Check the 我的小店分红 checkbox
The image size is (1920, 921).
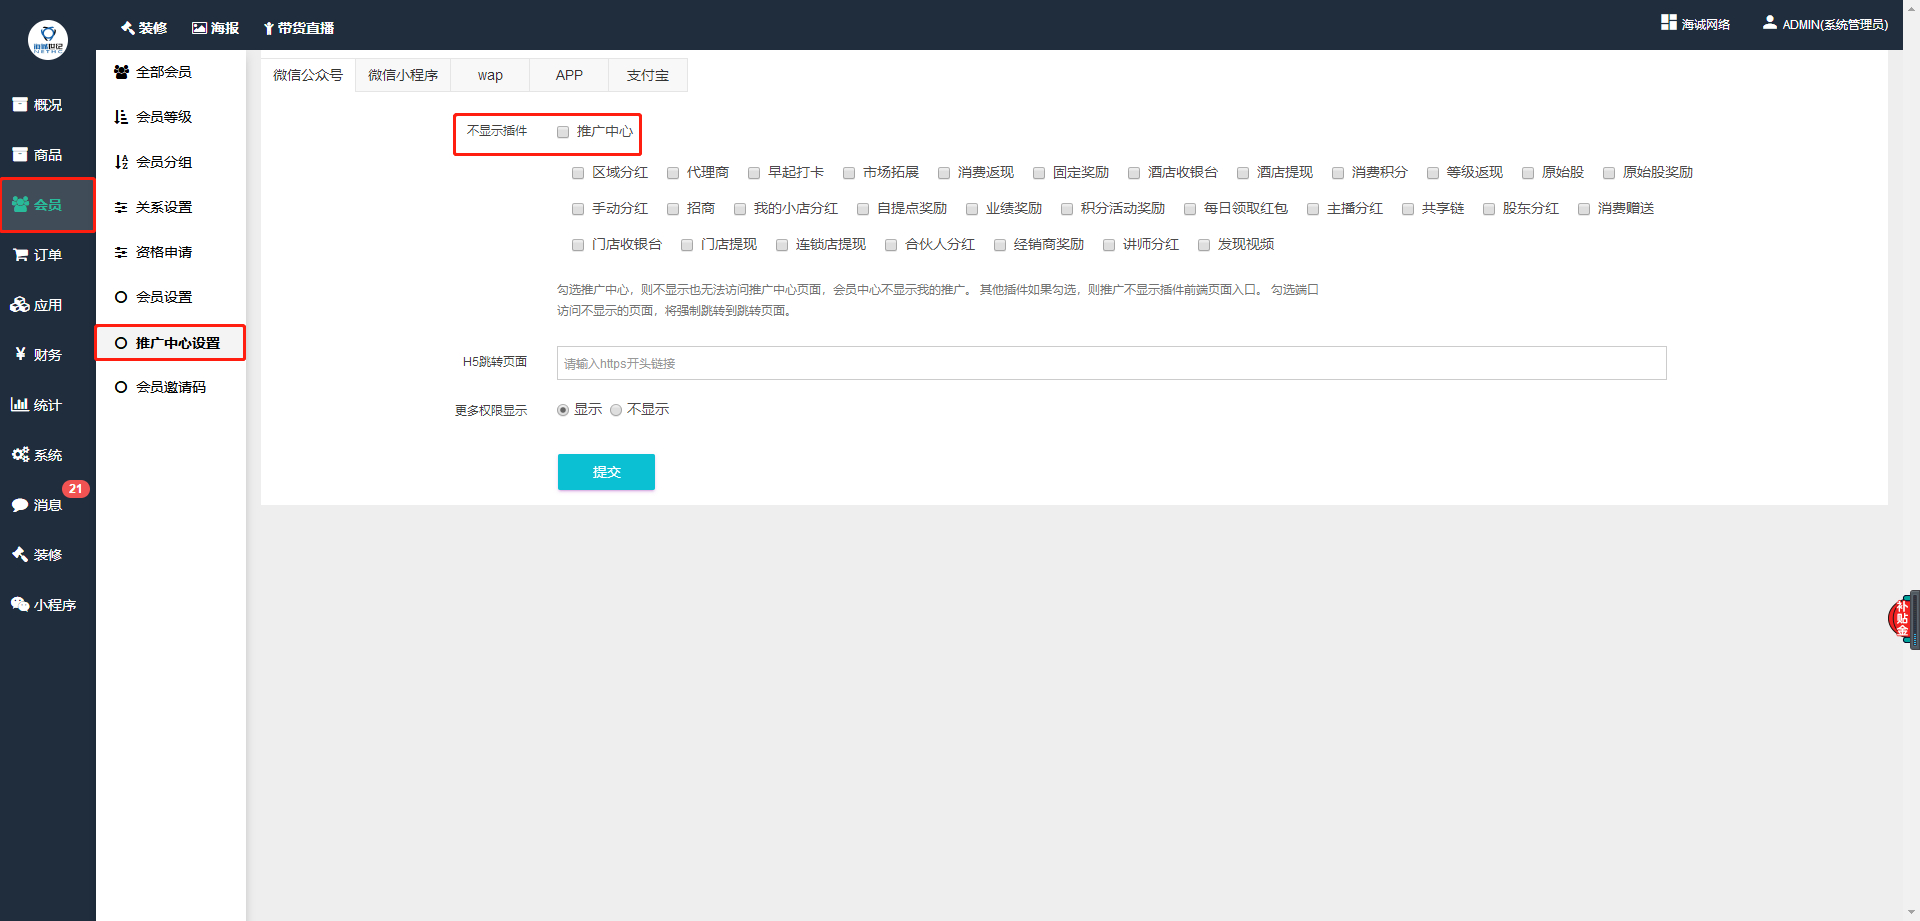pyautogui.click(x=740, y=209)
